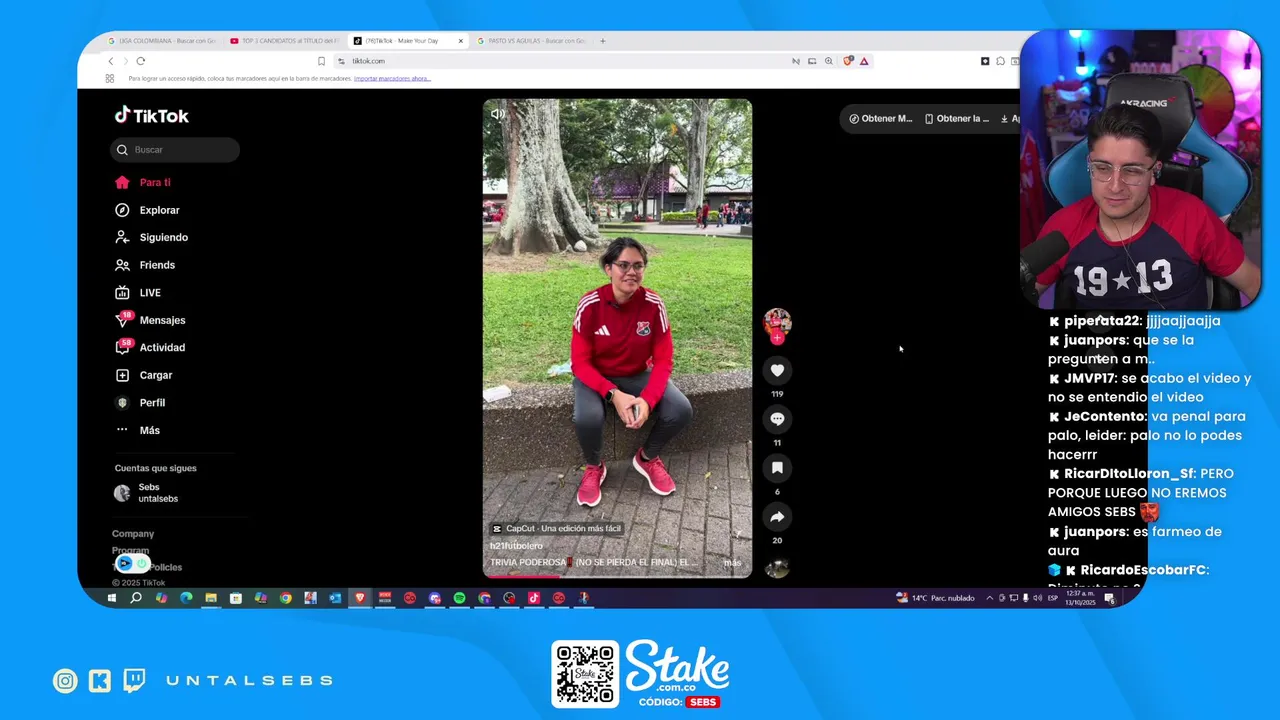Expand the Program footer section

[130, 551]
